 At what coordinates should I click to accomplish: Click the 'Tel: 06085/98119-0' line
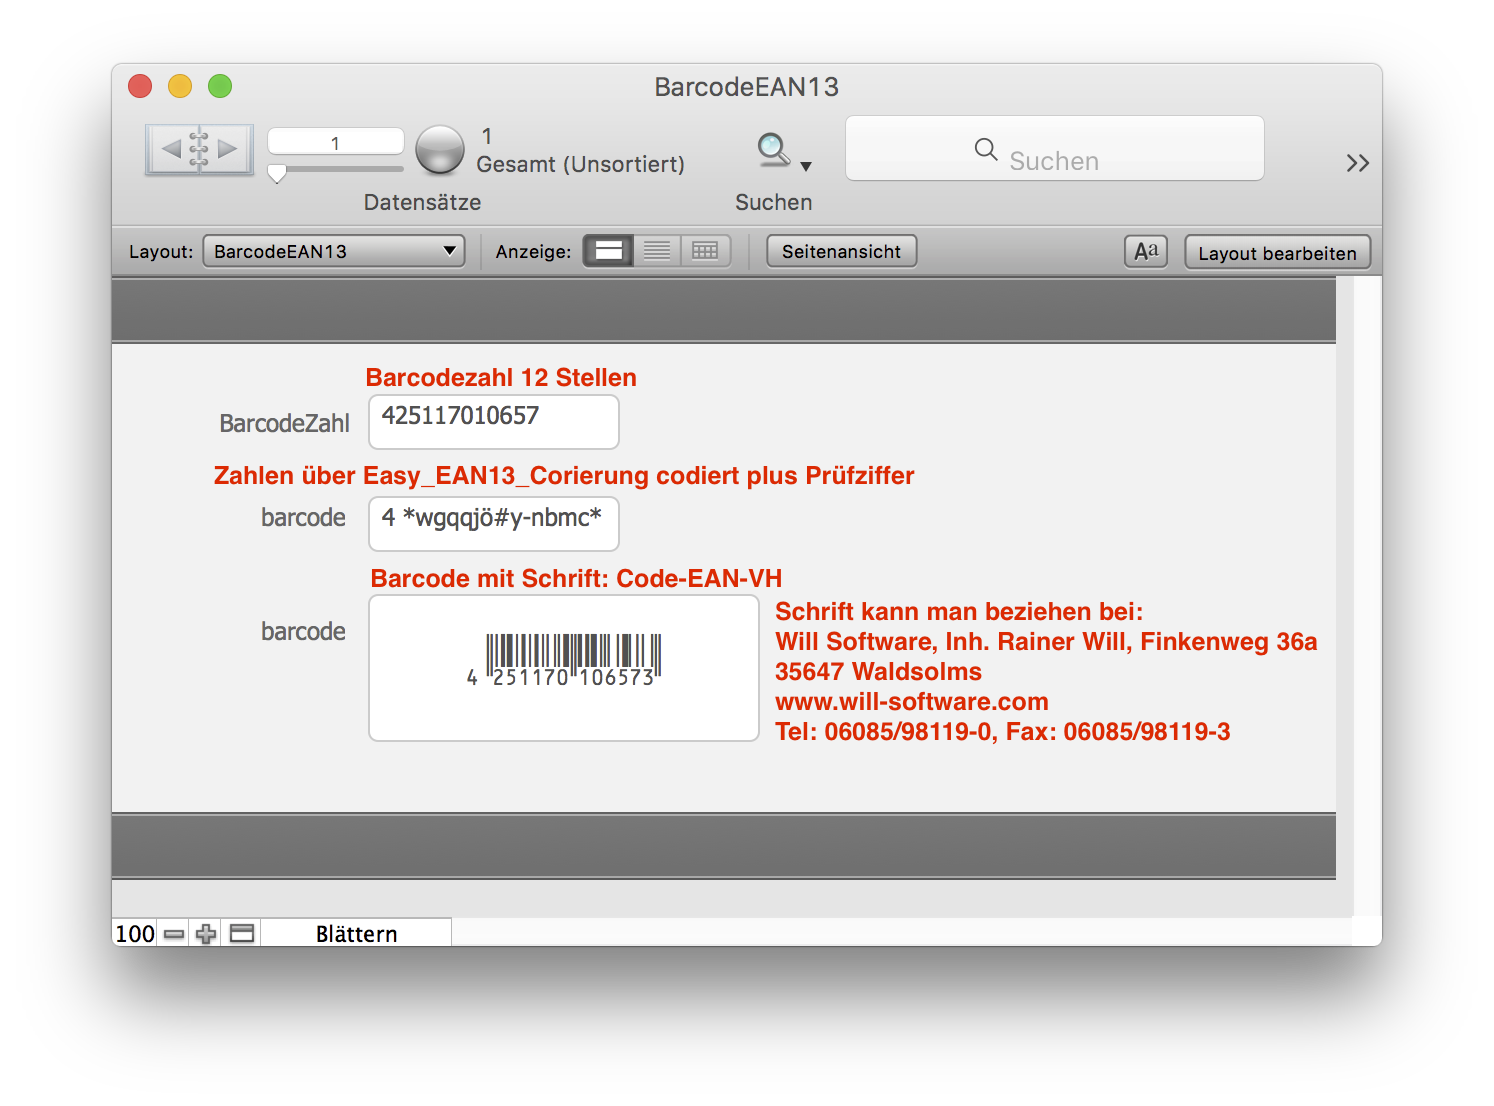pos(1003,732)
